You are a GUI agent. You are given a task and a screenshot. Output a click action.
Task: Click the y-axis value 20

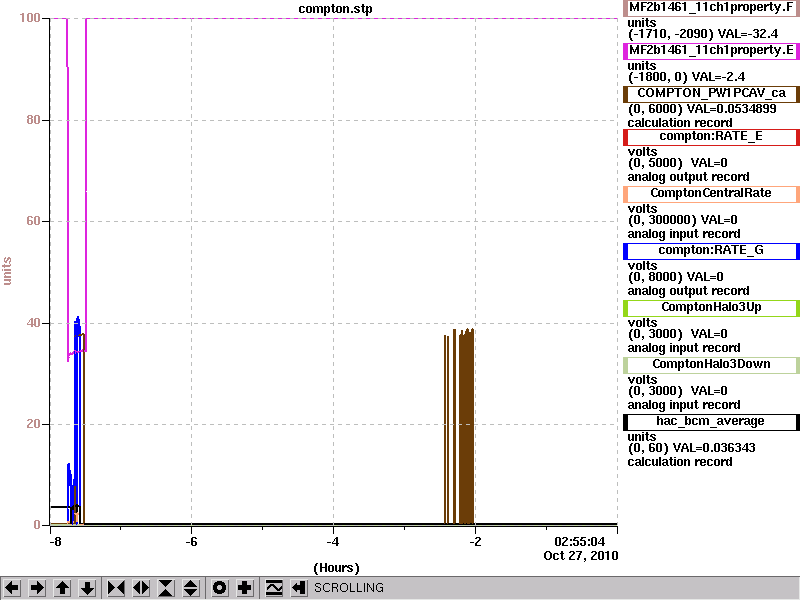pos(33,424)
